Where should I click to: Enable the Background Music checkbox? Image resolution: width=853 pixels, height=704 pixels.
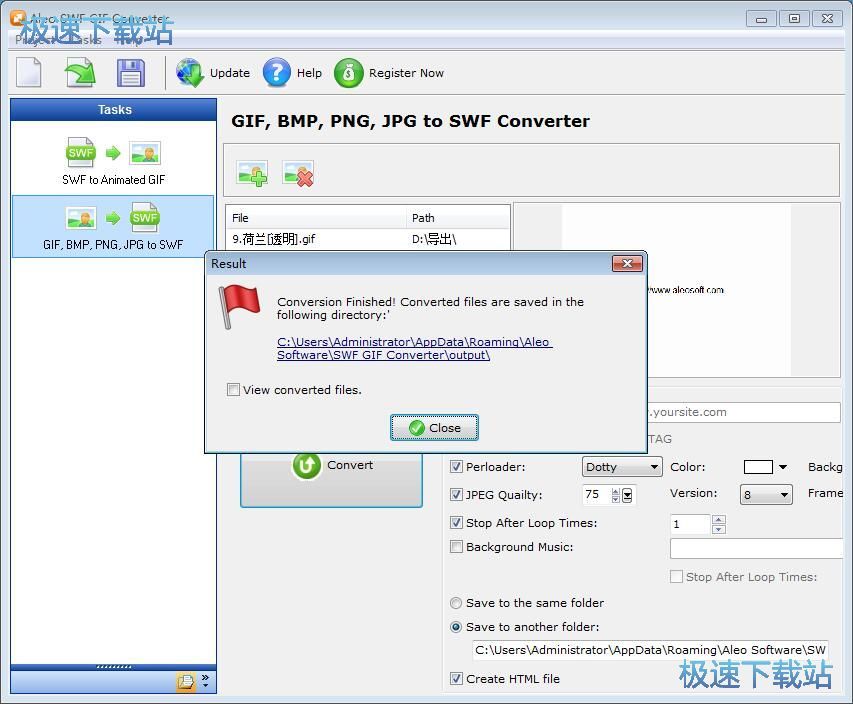(457, 547)
